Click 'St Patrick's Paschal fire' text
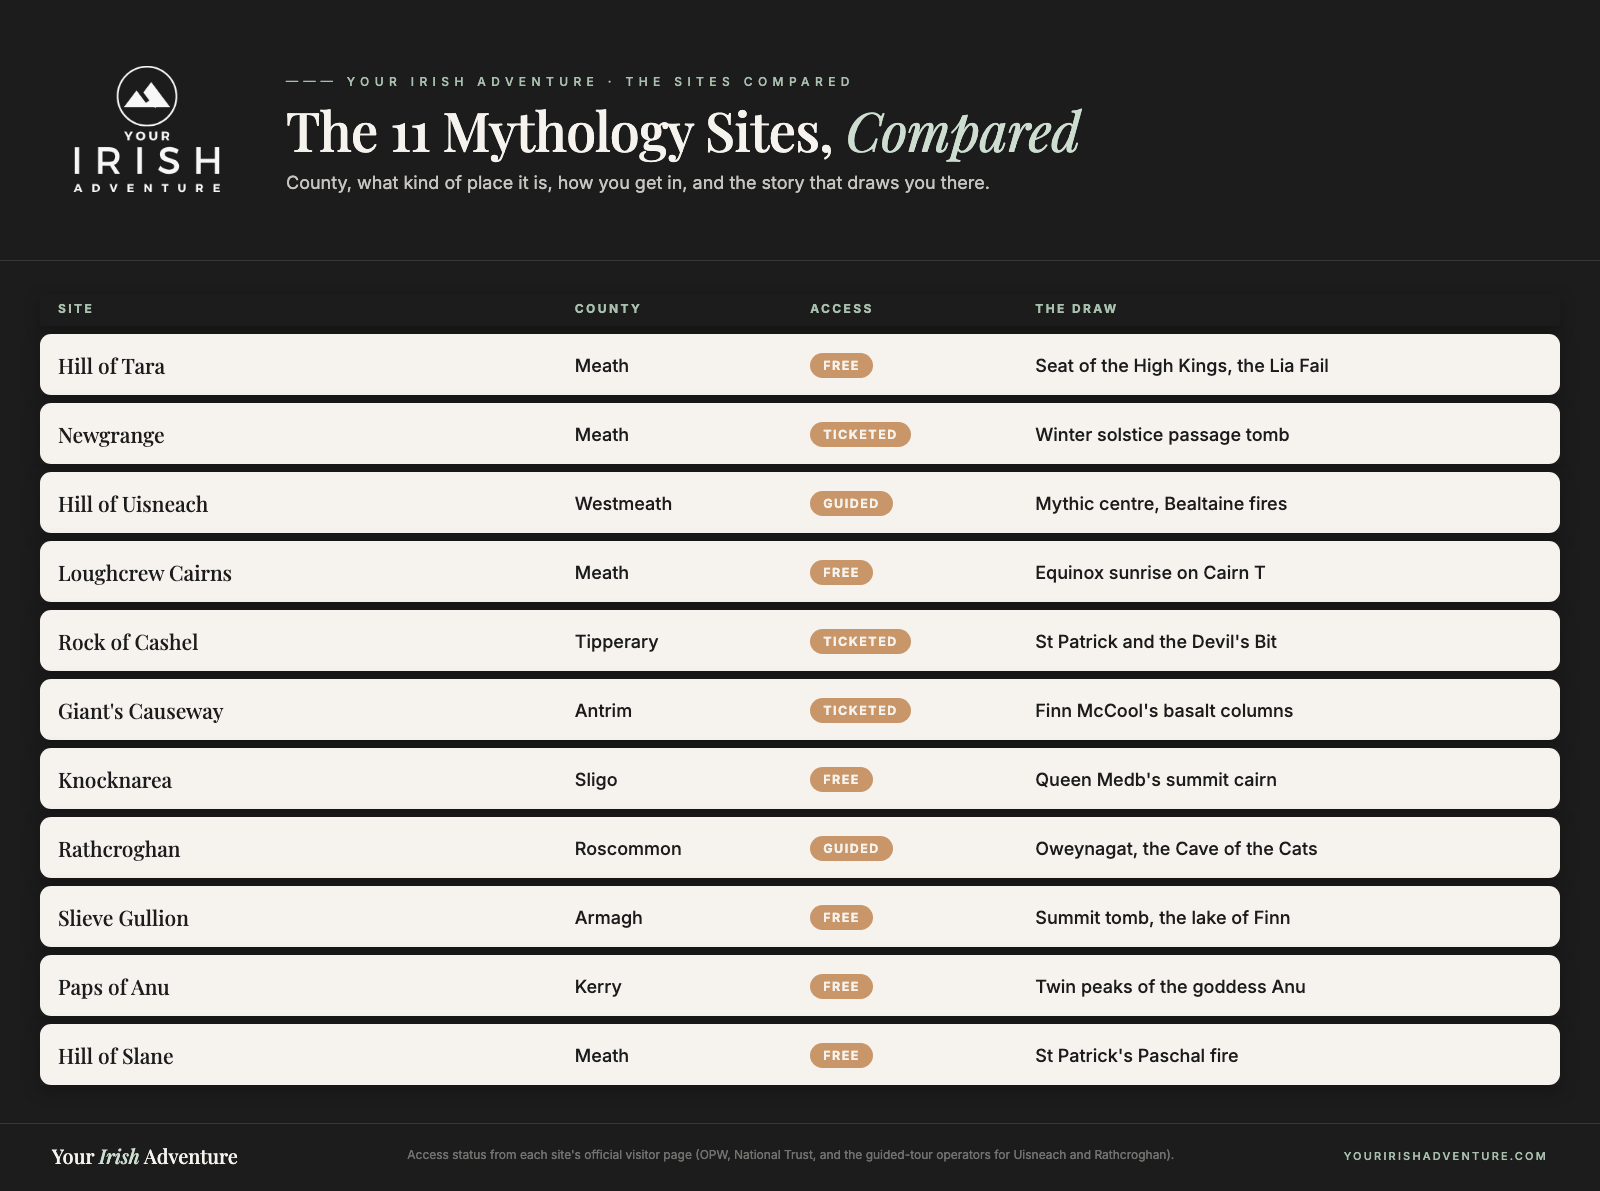 pyautogui.click(x=1136, y=1056)
